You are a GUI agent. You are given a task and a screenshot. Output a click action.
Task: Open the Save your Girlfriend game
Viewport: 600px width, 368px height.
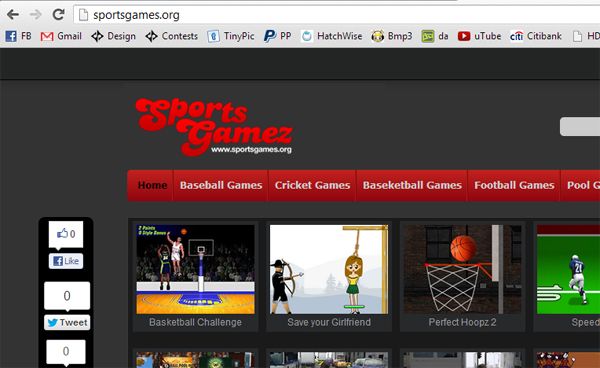[329, 276]
